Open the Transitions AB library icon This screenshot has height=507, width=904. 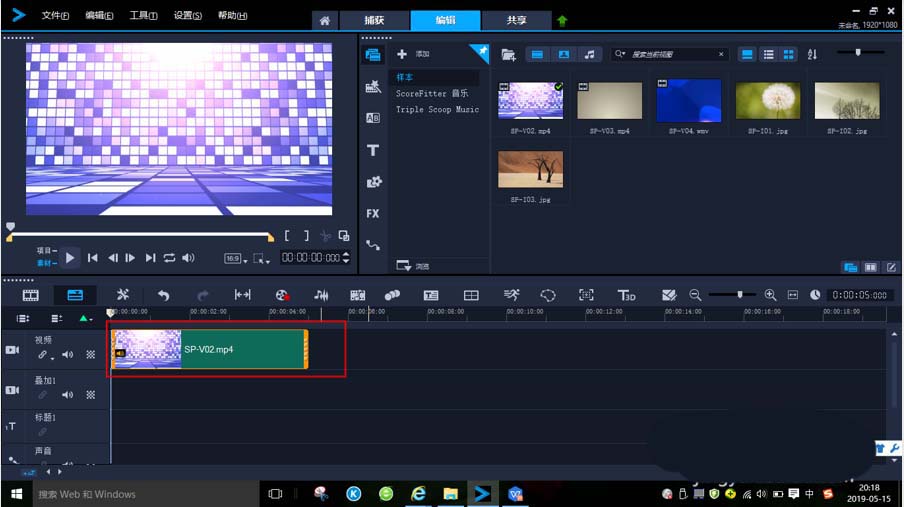[372, 118]
